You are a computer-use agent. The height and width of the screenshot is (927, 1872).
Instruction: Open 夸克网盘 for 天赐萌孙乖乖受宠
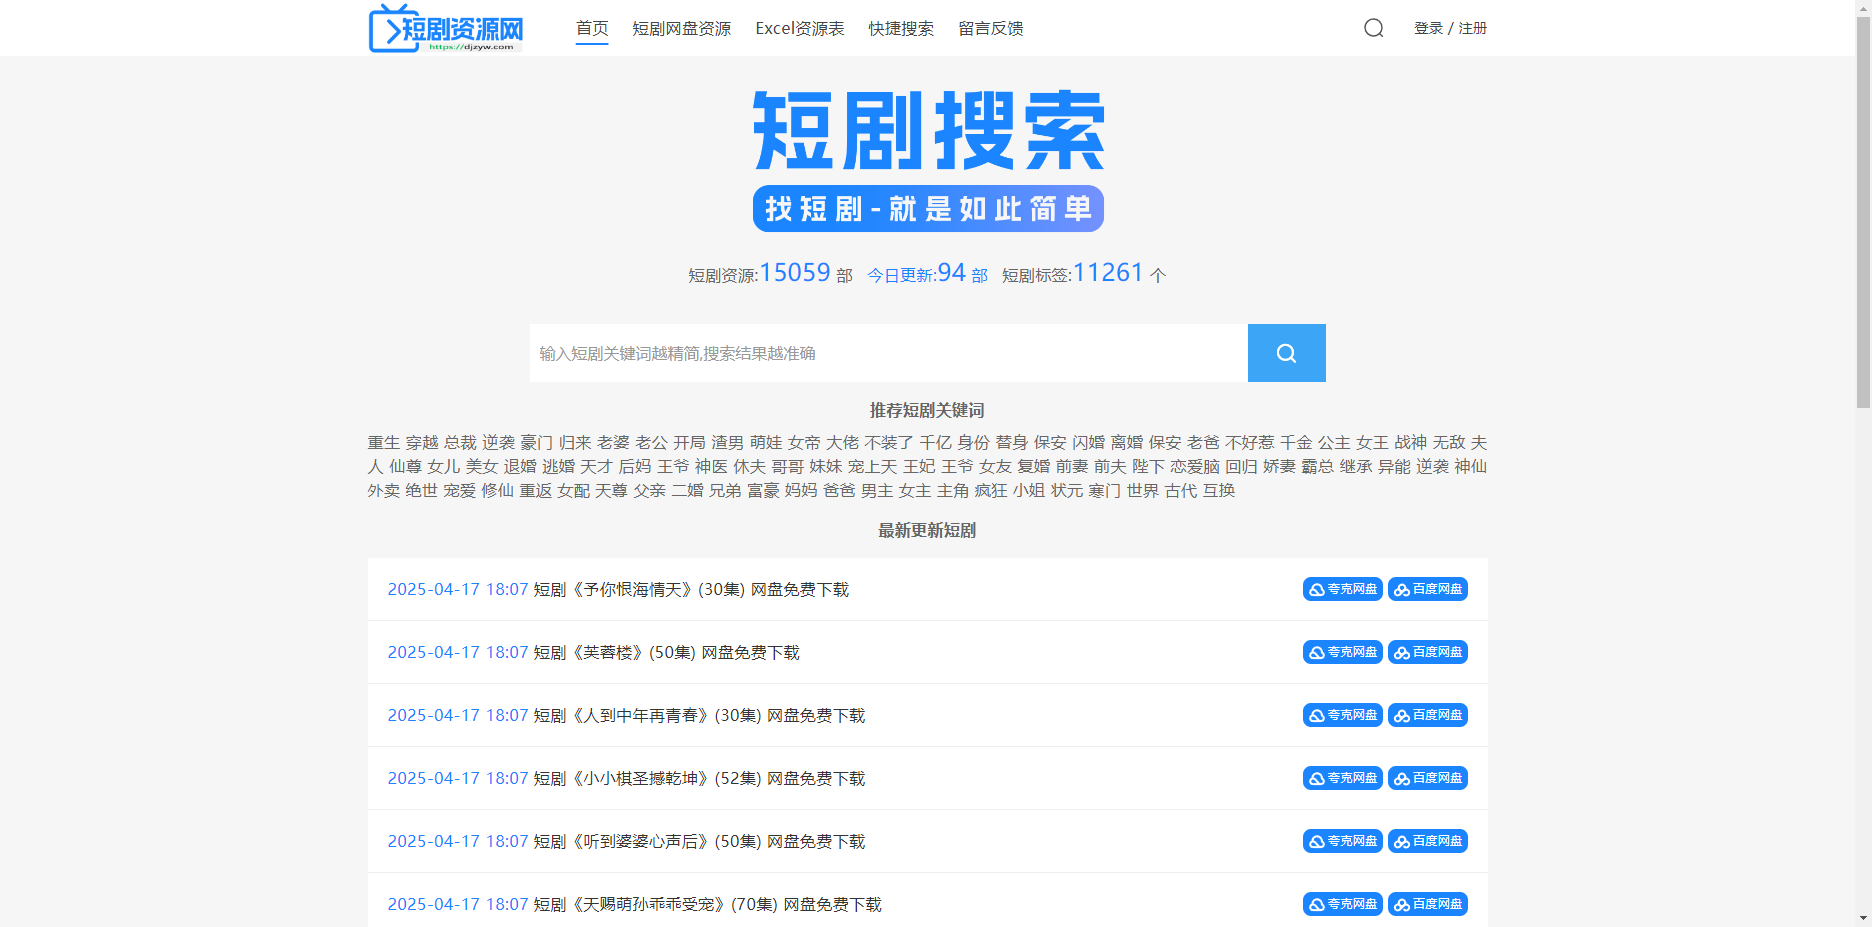point(1342,904)
